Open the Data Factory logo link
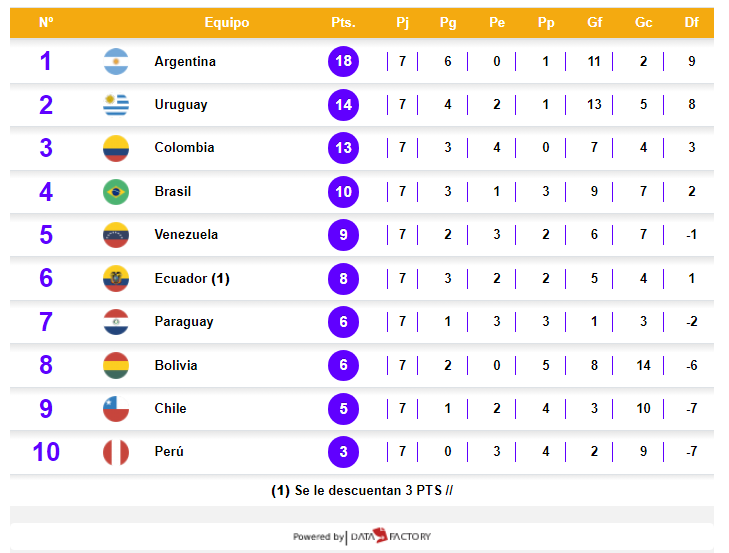 [x=389, y=536]
